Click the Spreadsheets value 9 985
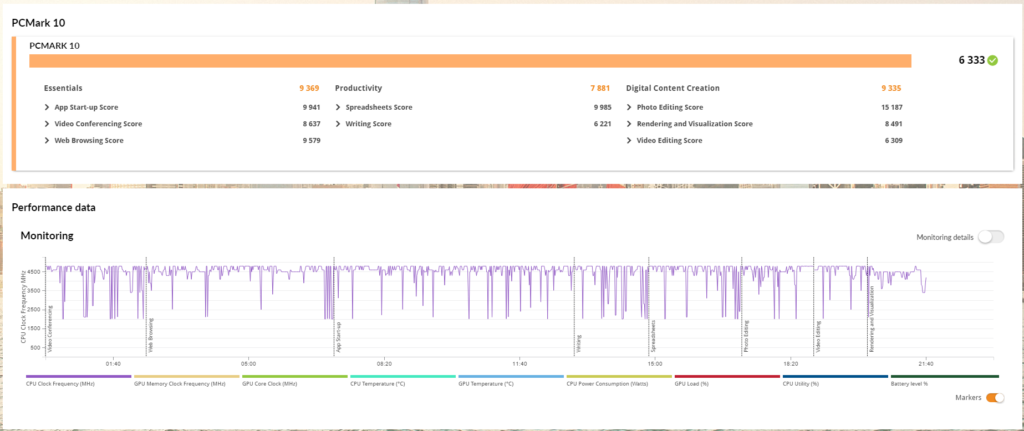The height and width of the screenshot is (431, 1024). point(603,107)
